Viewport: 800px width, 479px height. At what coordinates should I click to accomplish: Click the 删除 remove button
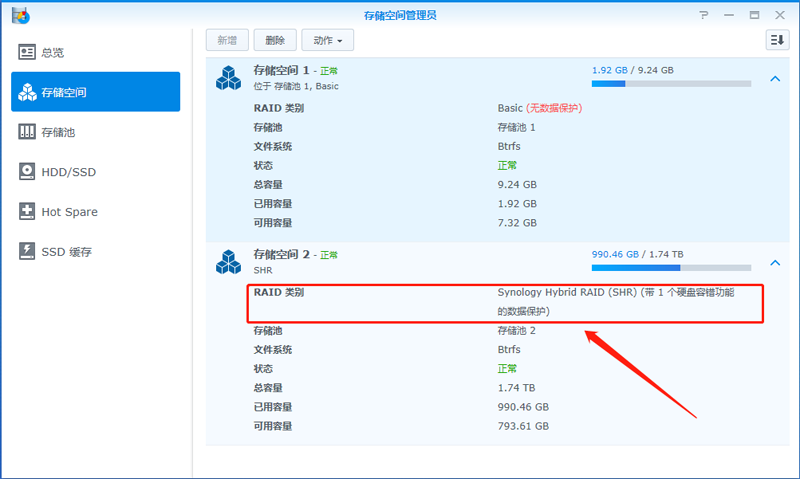(x=275, y=40)
